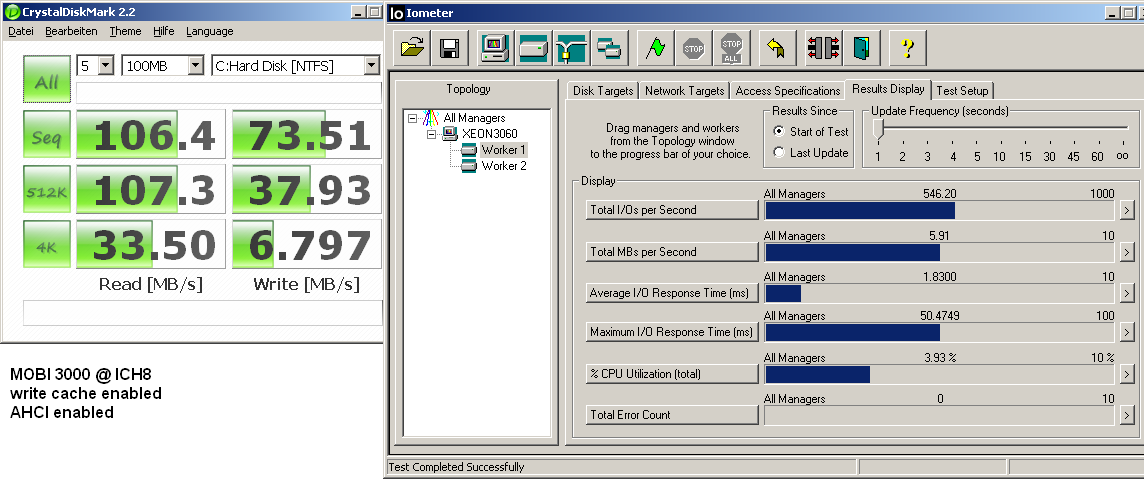Run all benchmarks with the All button
The width and height of the screenshot is (1144, 479).
(47, 80)
